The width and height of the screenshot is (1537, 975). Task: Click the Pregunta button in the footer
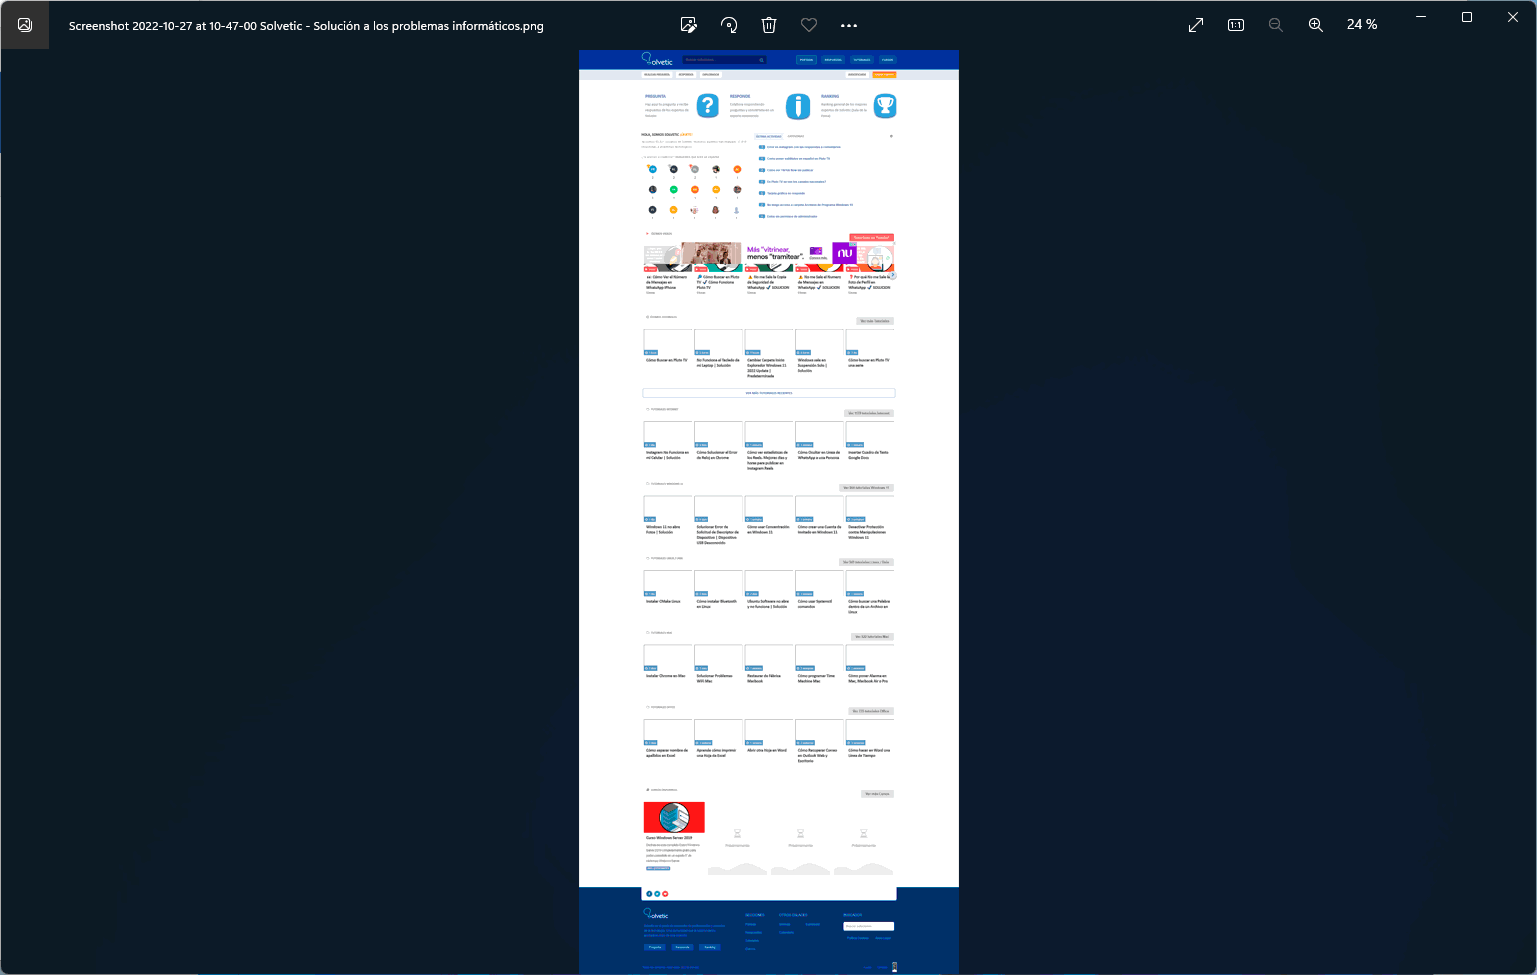tap(656, 947)
